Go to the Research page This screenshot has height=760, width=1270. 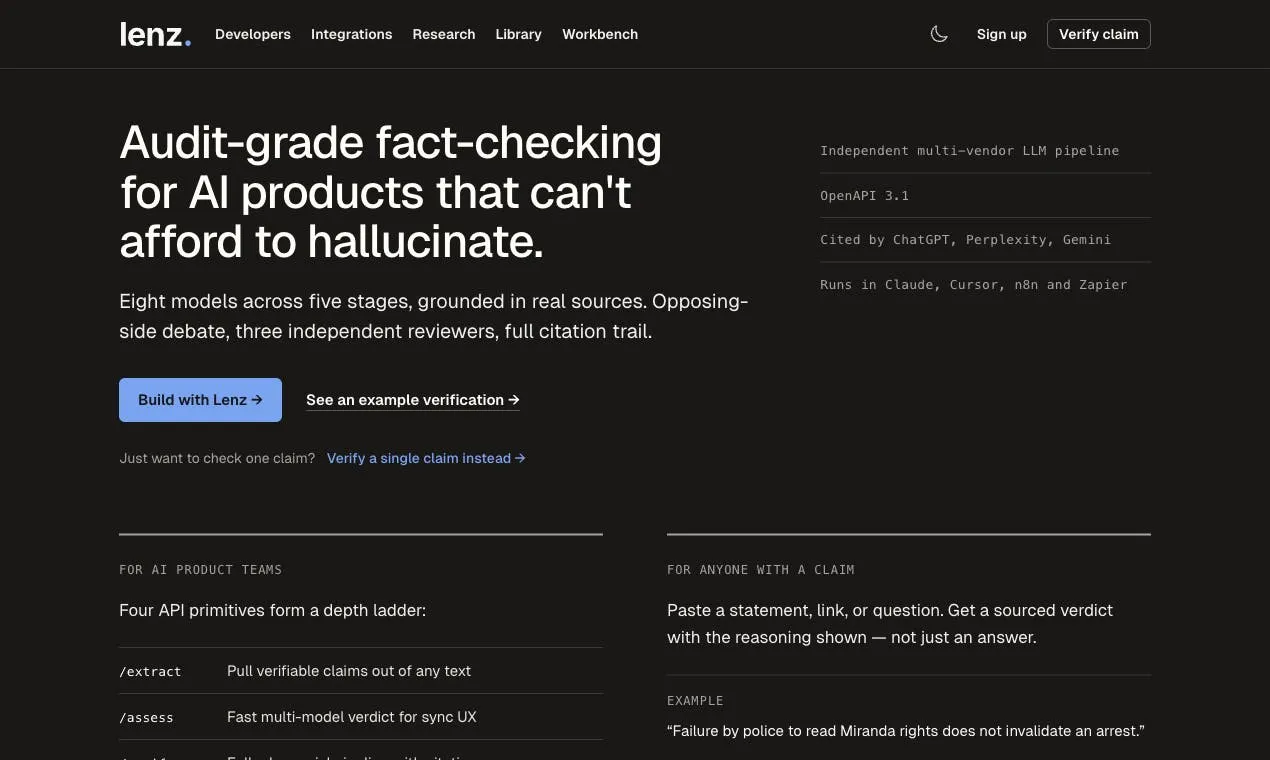coord(444,34)
